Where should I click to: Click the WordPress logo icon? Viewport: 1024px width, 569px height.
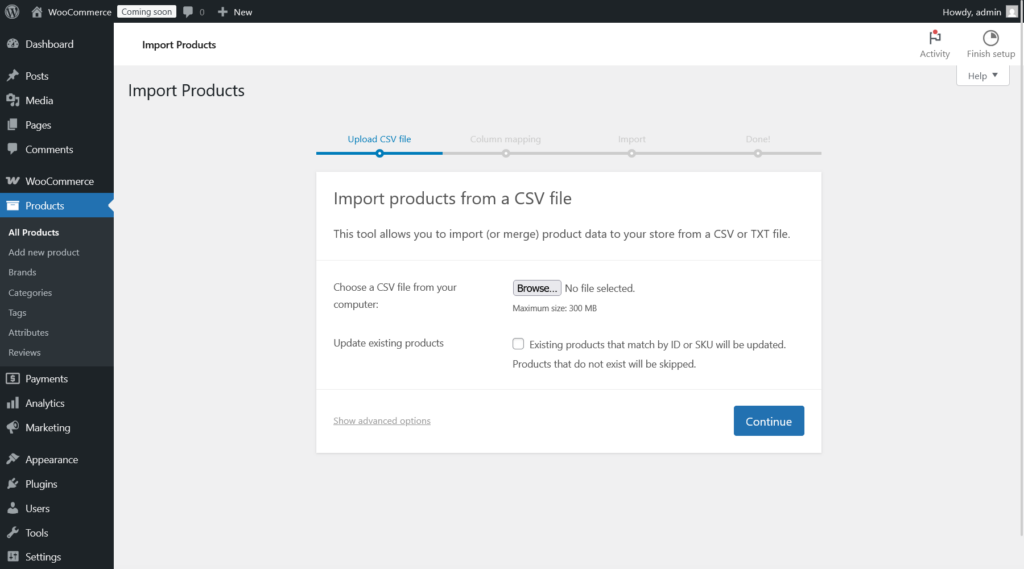pyautogui.click(x=12, y=12)
